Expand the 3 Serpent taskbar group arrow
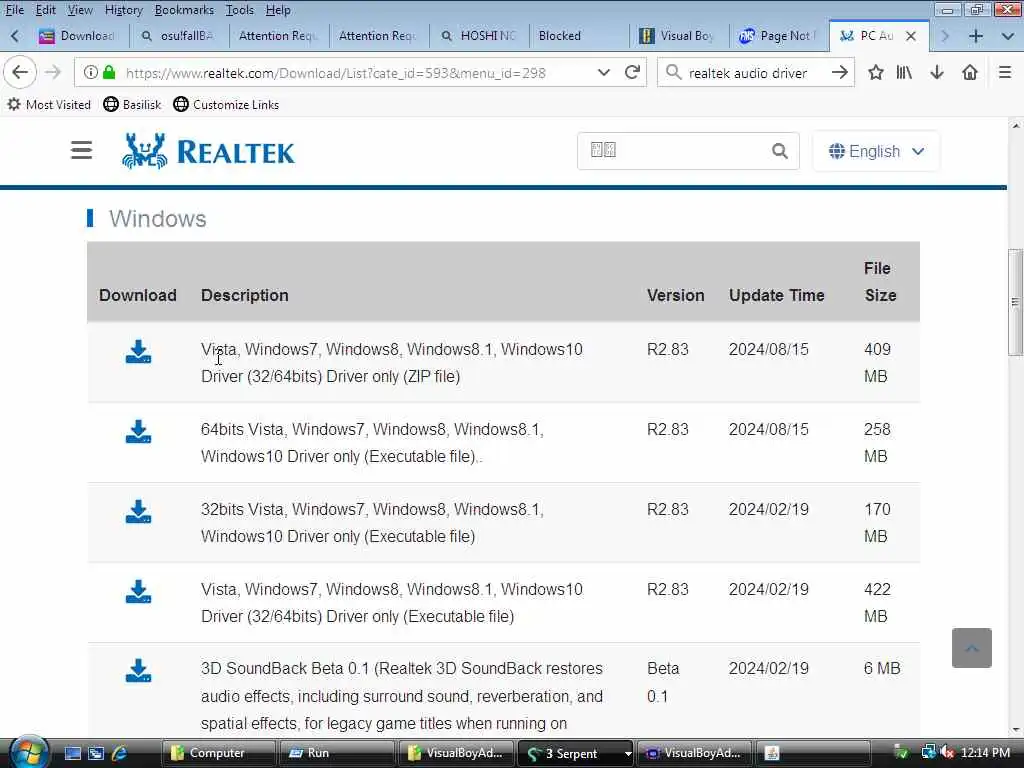1024x768 pixels. [x=628, y=754]
